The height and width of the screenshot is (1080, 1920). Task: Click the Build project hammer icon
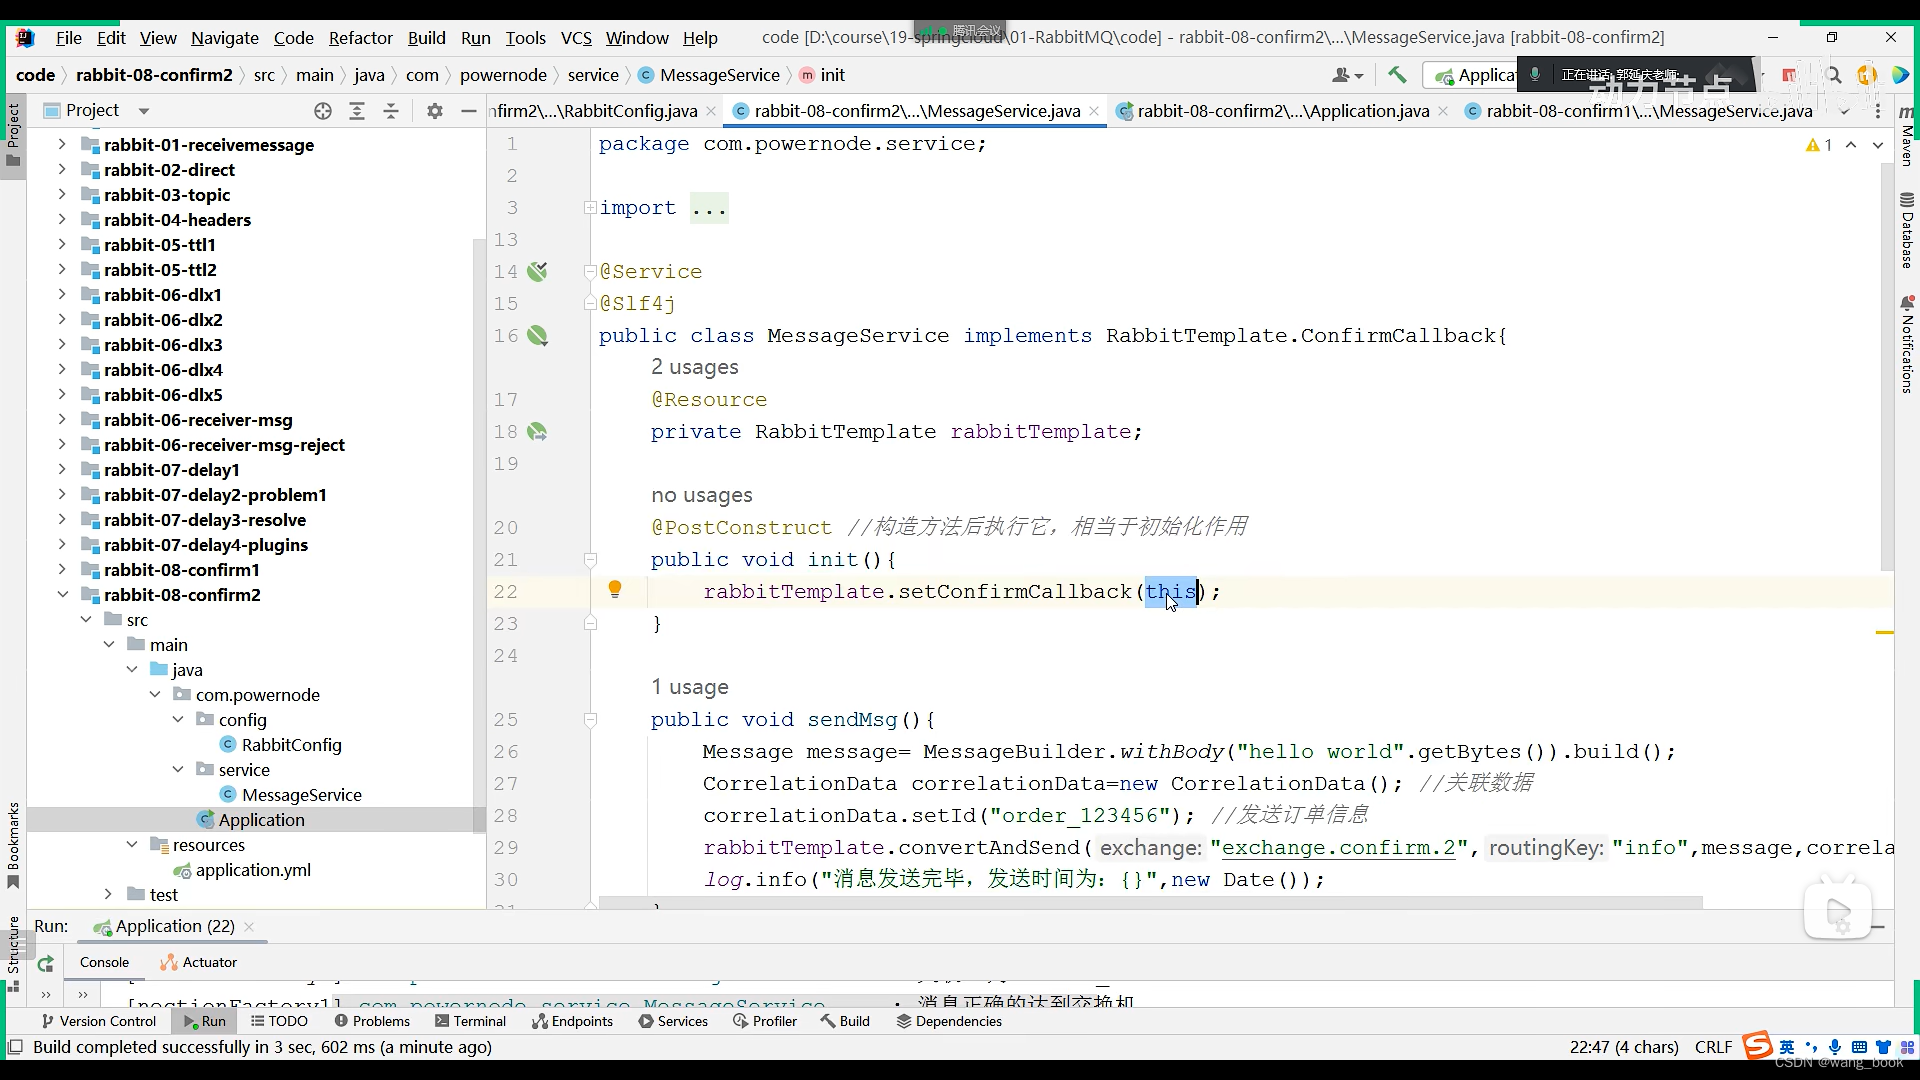tap(1397, 75)
